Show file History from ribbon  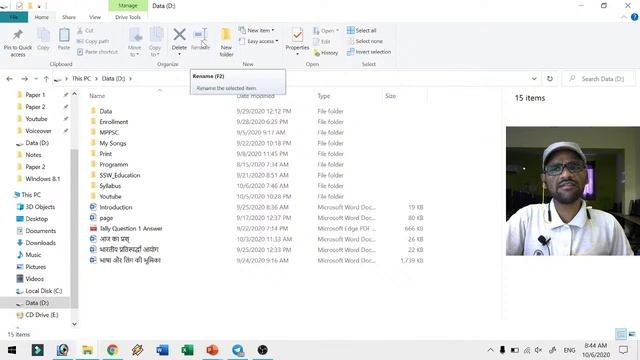(x=326, y=53)
